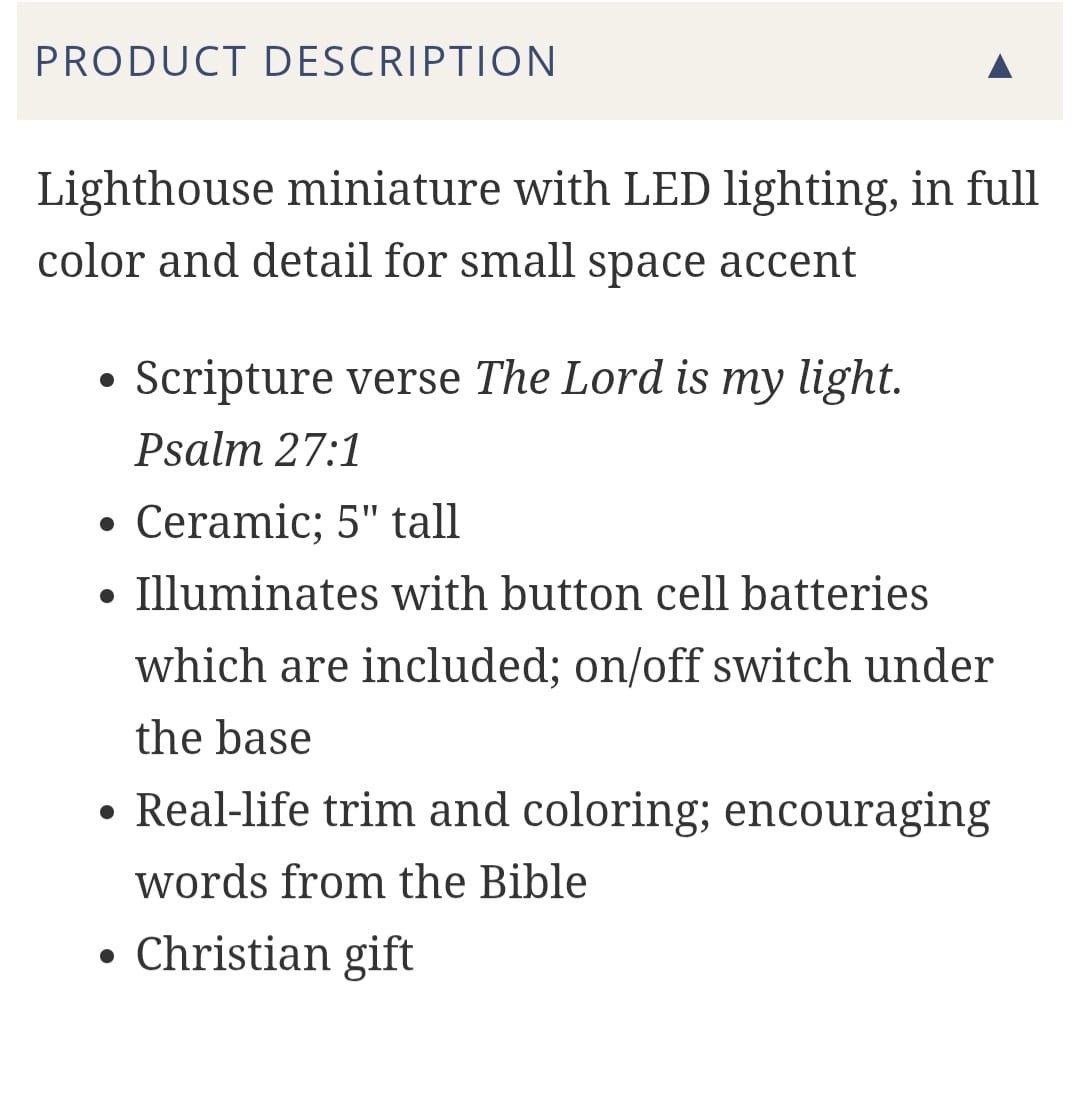Click the bullet dot before 'Illuminates'
Viewport: 1080px width, 1119px height.
point(108,598)
